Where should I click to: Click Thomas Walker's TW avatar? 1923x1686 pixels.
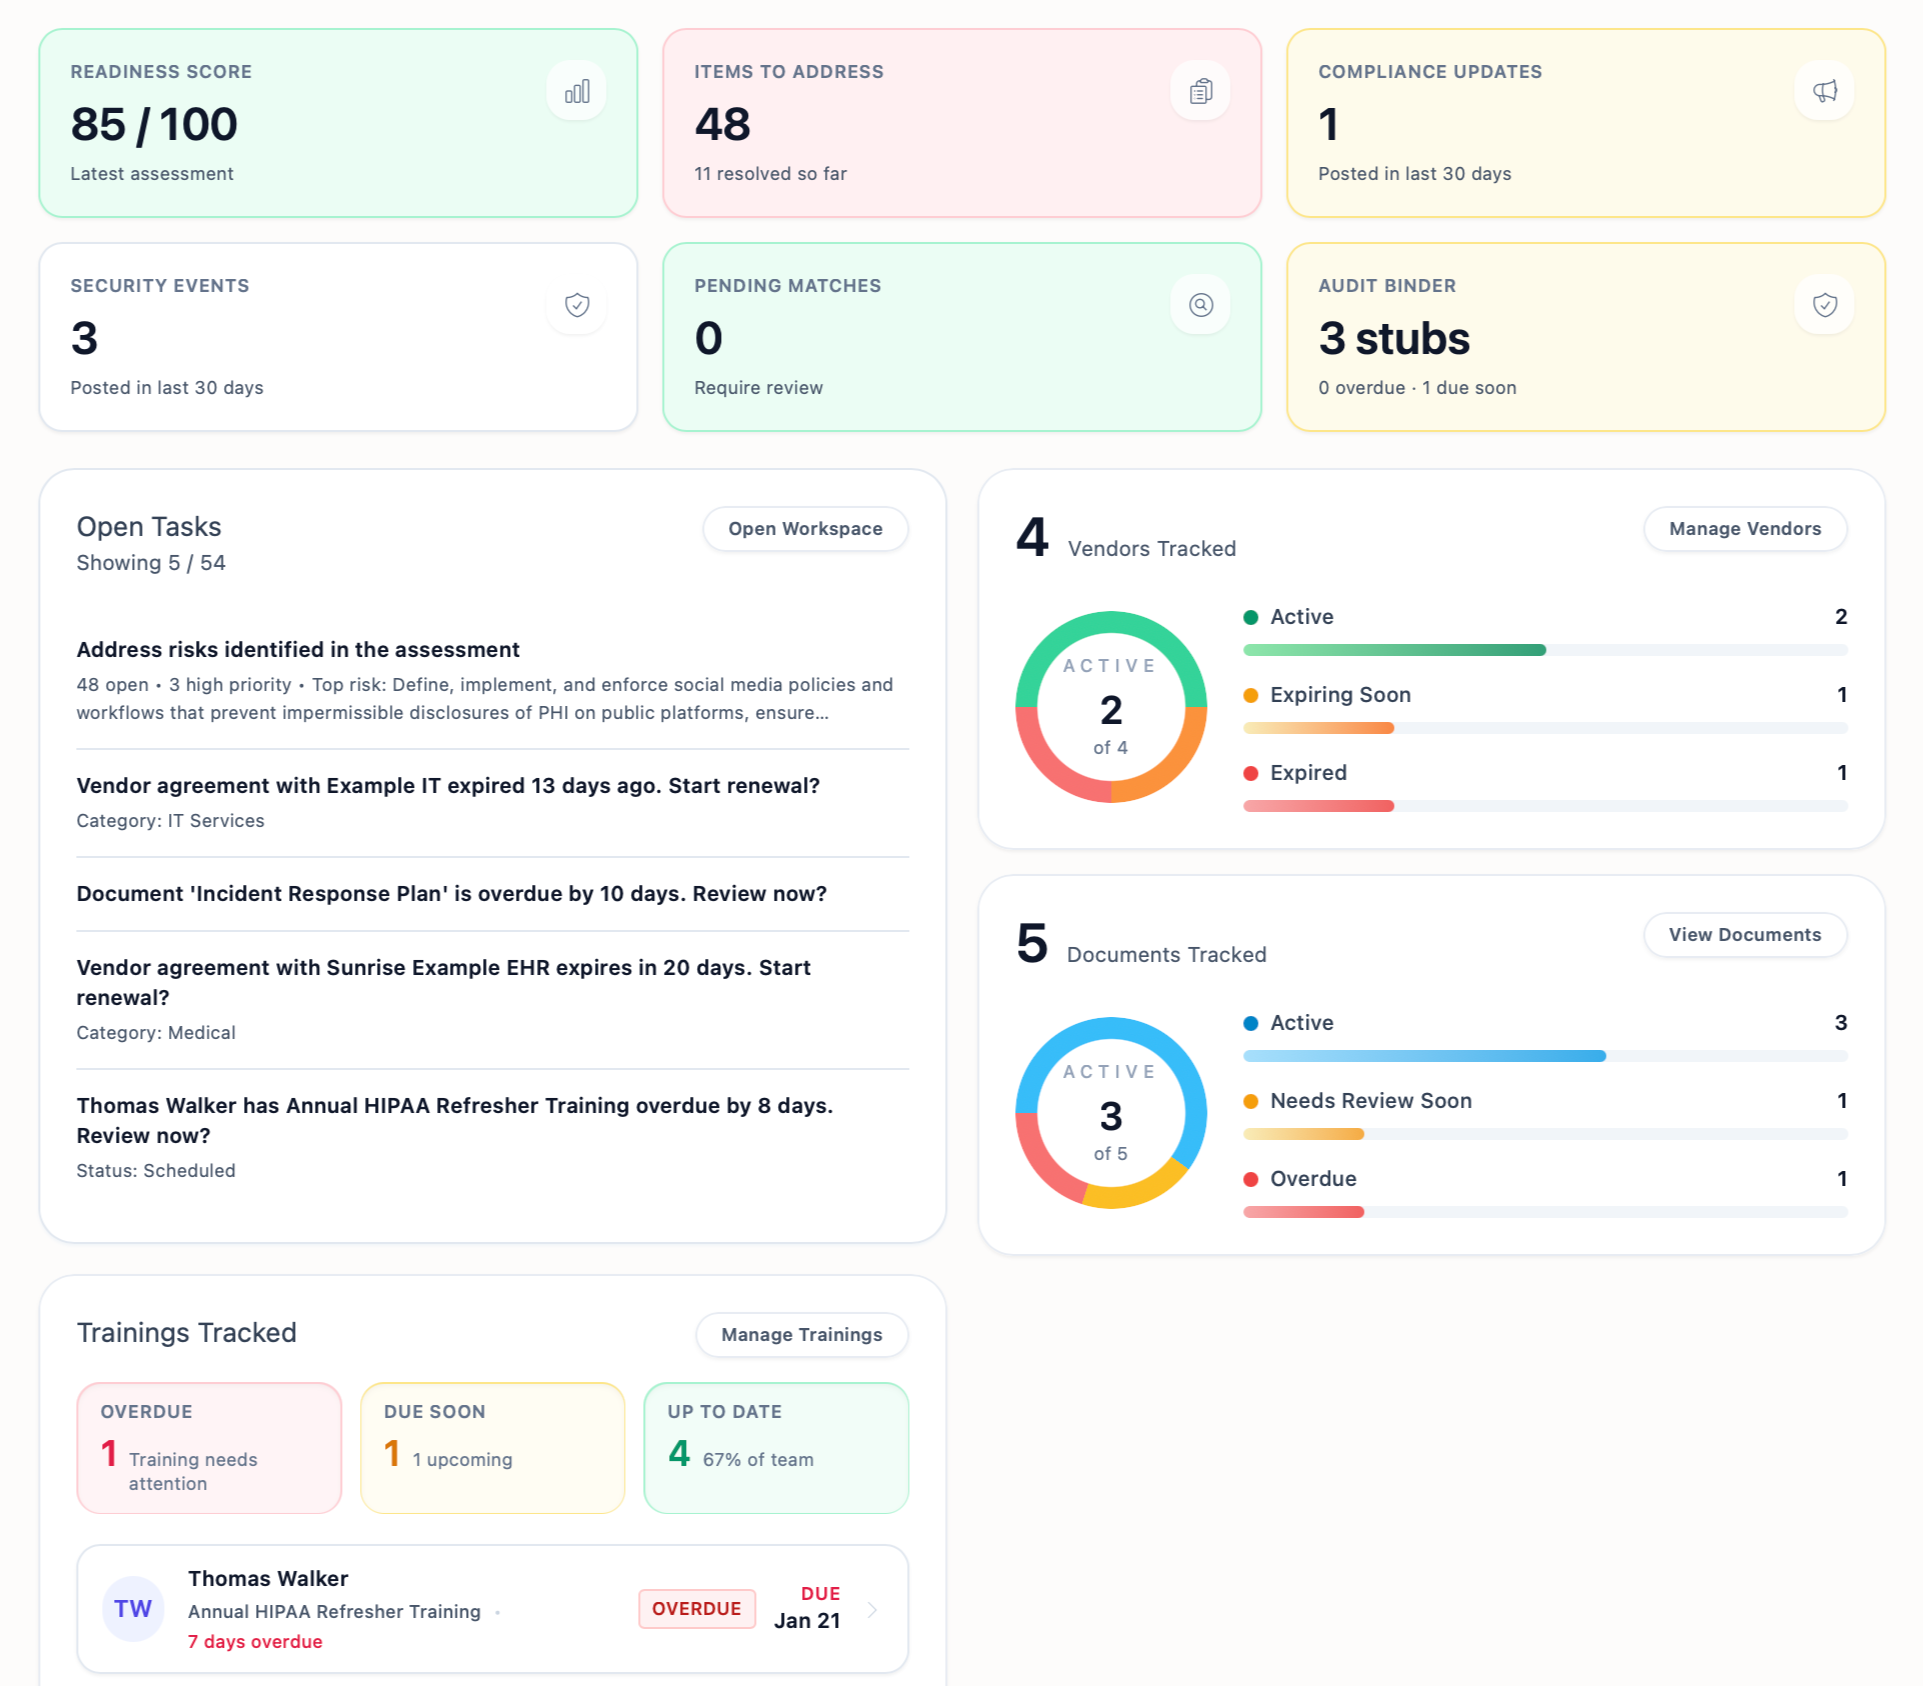pyautogui.click(x=133, y=1608)
